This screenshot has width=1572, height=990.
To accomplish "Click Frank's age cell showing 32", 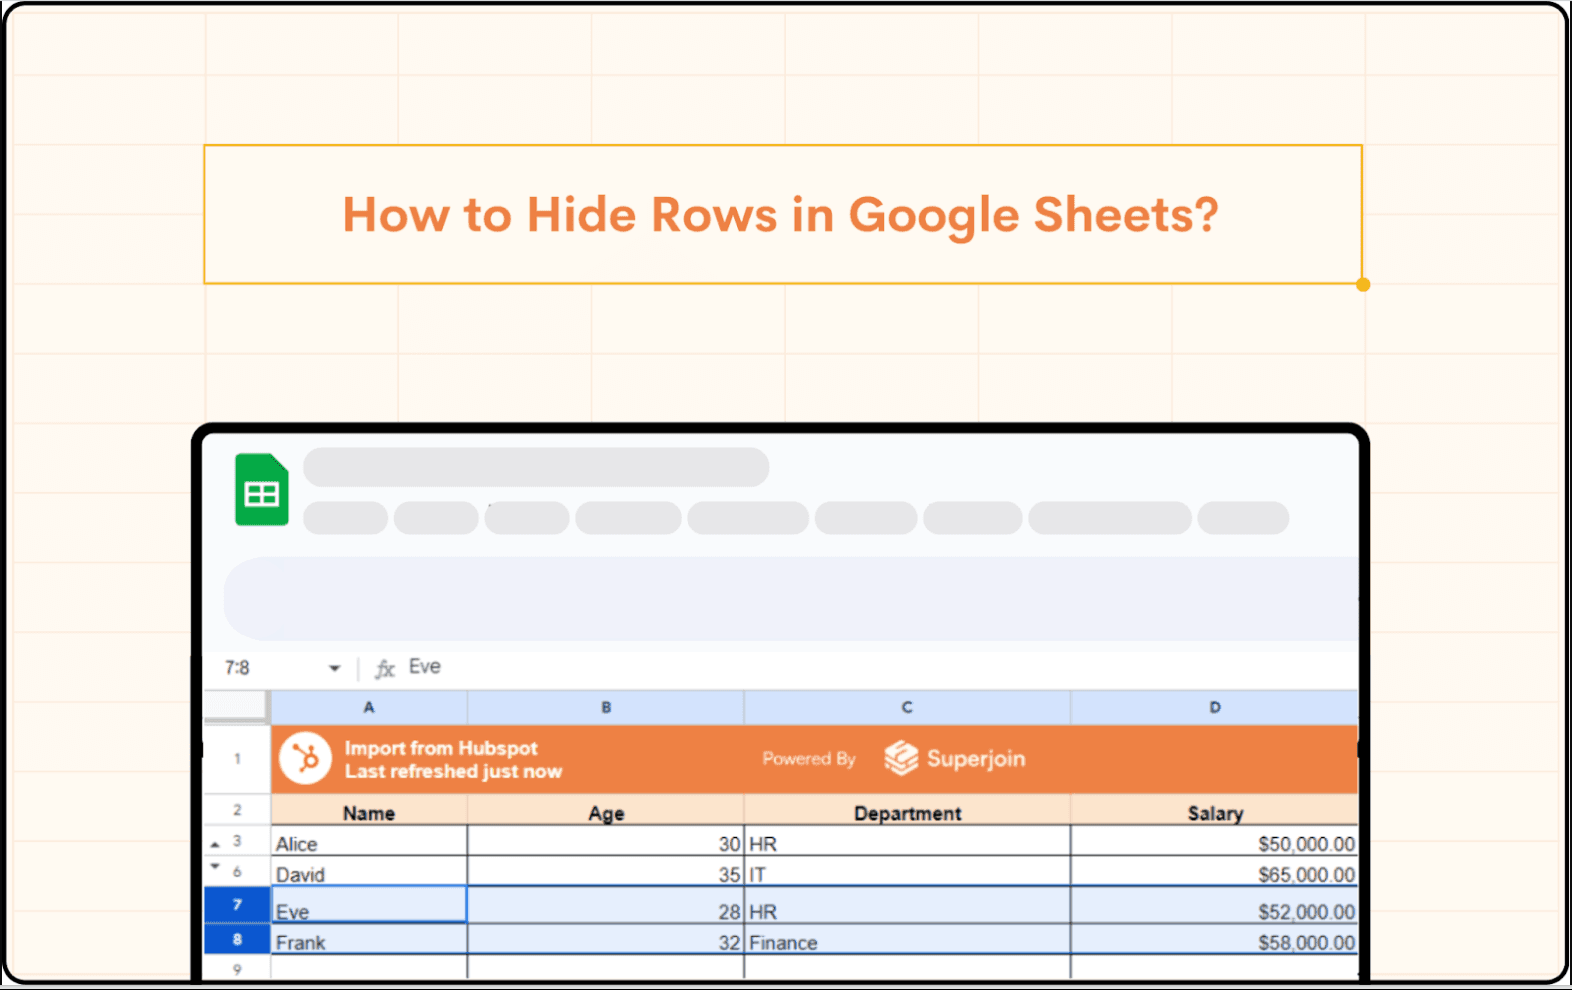I will (x=606, y=940).
